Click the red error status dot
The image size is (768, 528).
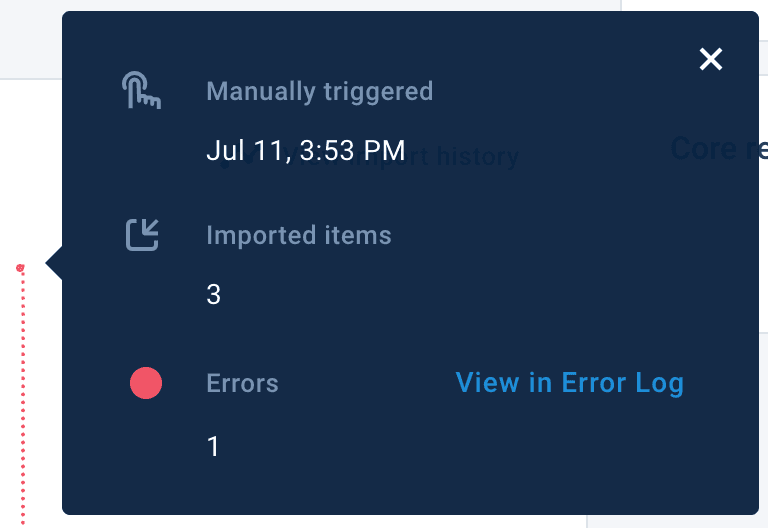click(146, 383)
